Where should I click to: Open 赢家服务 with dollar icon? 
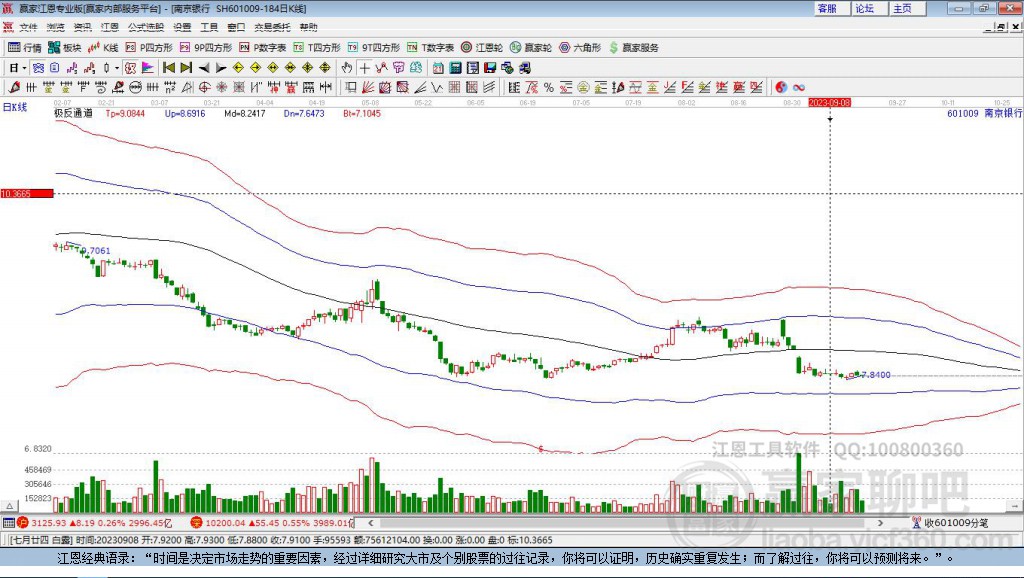coord(633,48)
